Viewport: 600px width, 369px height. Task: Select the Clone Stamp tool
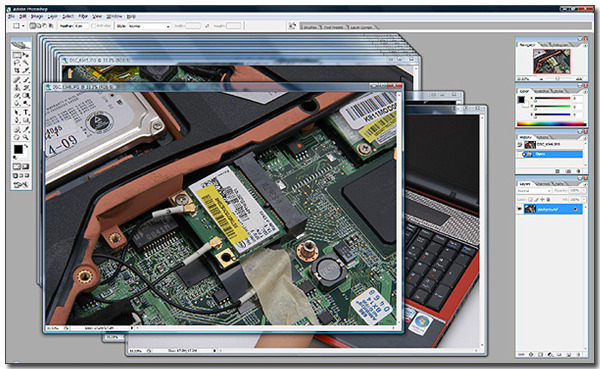(17, 87)
